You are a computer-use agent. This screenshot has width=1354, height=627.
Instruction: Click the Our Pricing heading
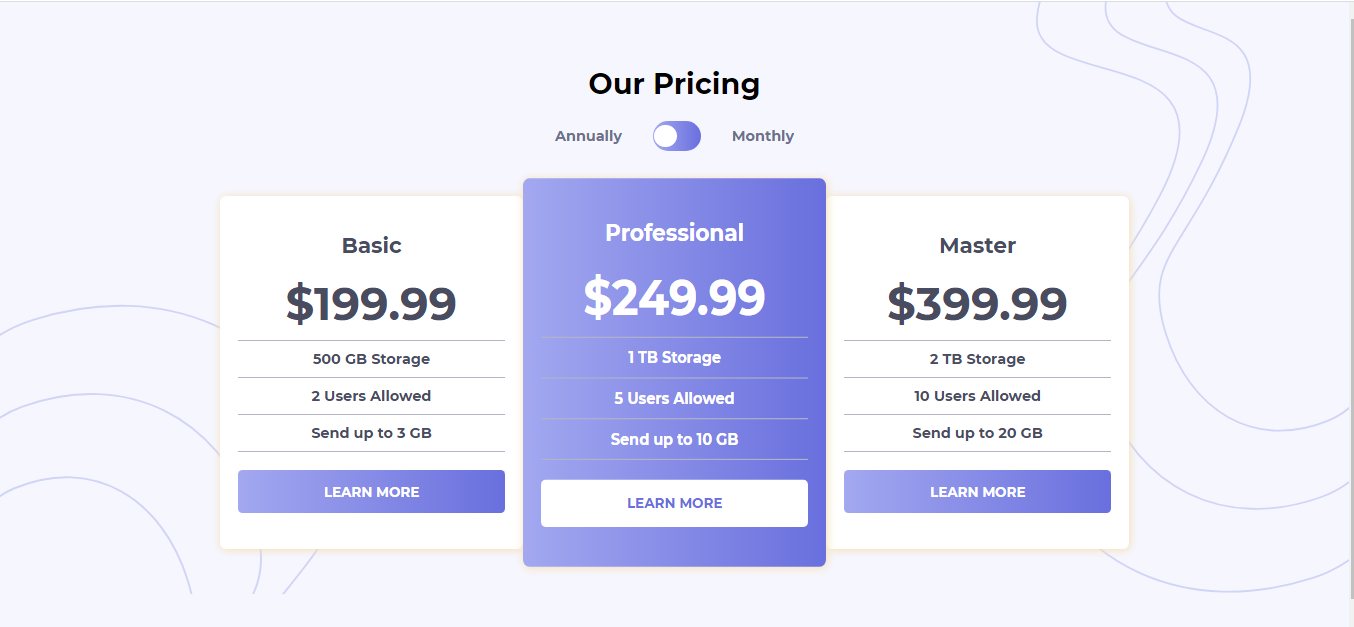[673, 84]
